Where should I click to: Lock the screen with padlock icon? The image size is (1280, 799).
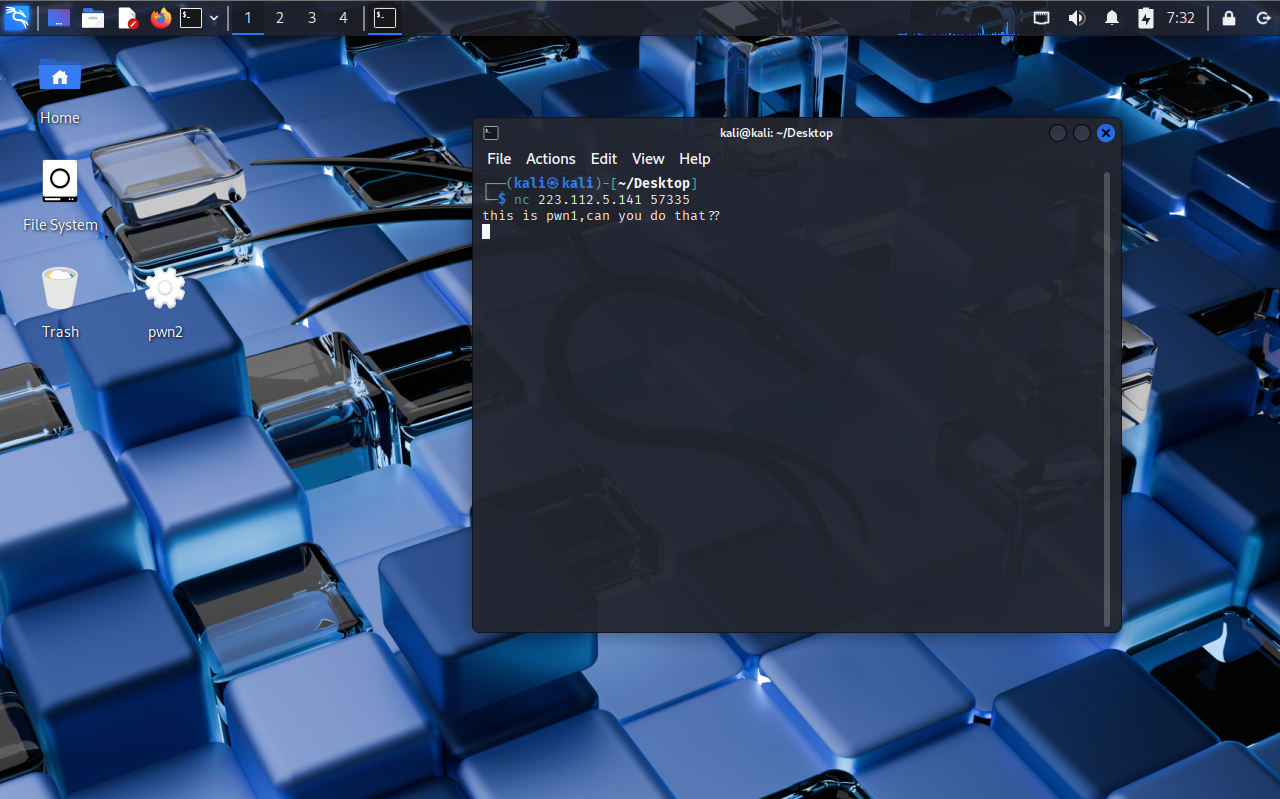point(1229,18)
